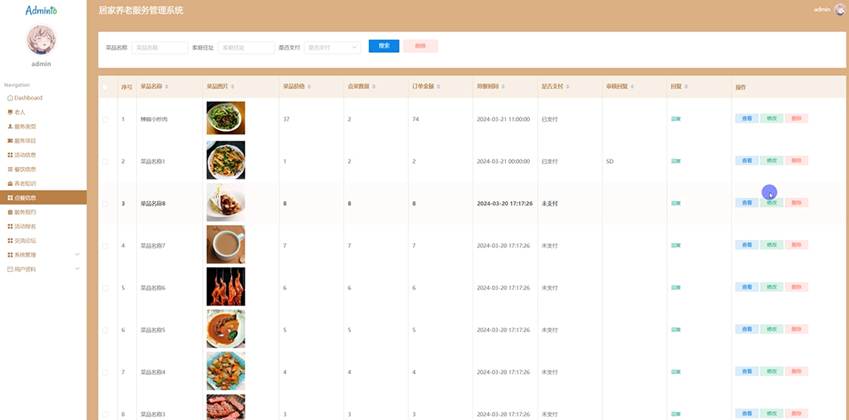
Task: Click the grid icon beside 活动信息
Action: [10, 155]
